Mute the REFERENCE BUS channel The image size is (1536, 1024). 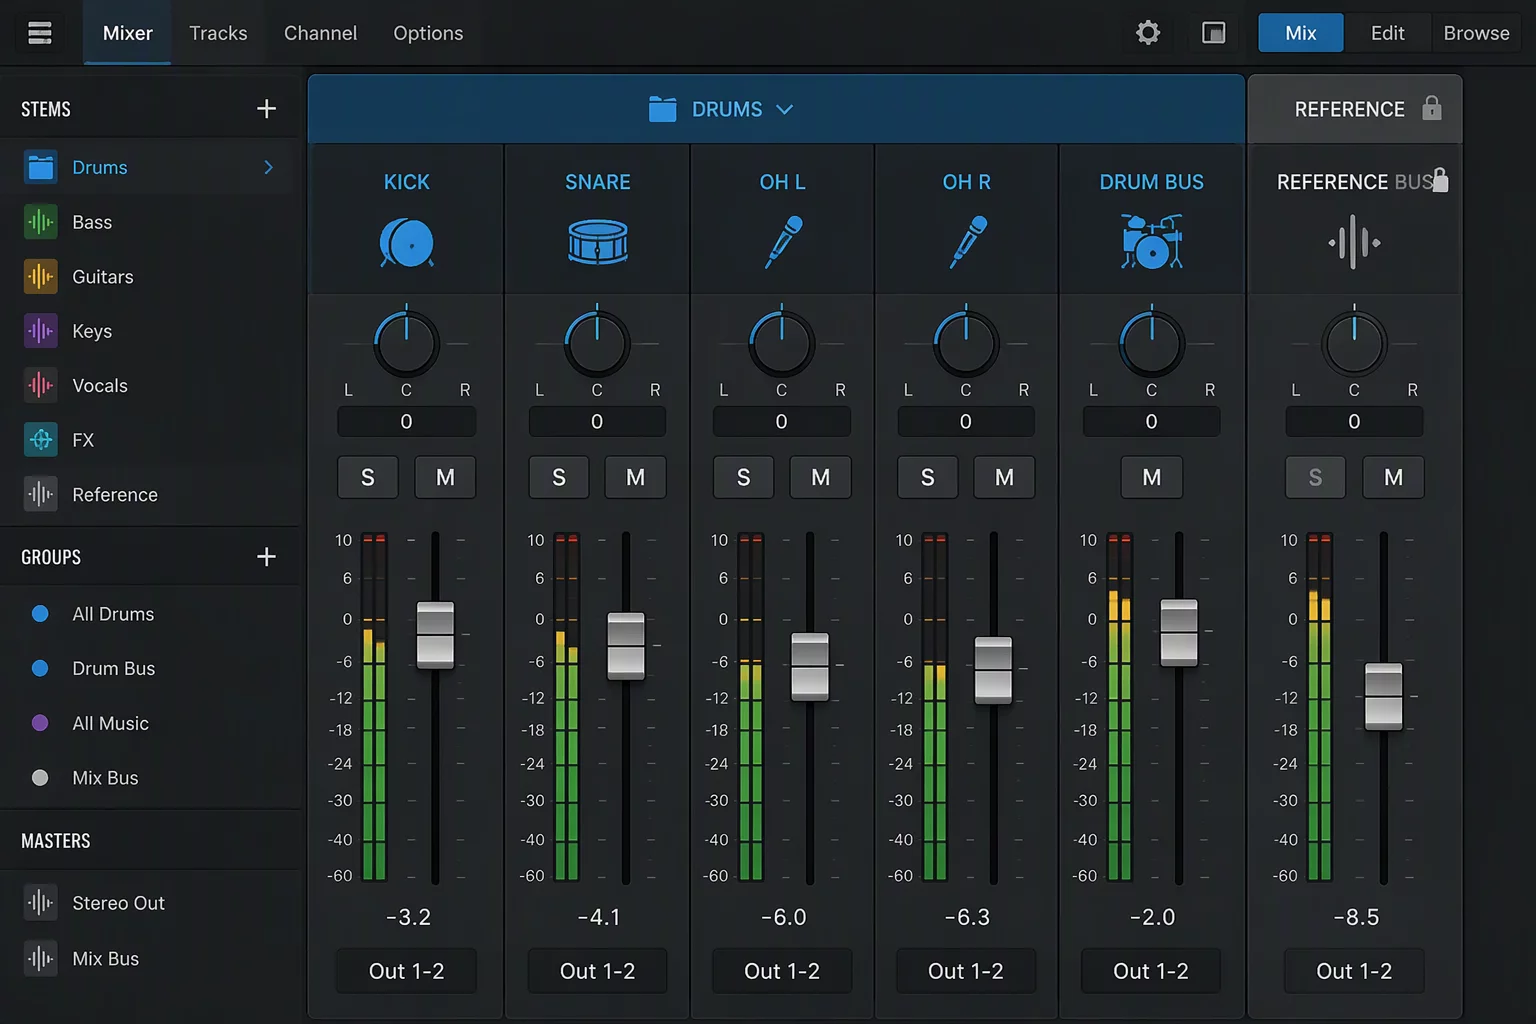point(1393,478)
